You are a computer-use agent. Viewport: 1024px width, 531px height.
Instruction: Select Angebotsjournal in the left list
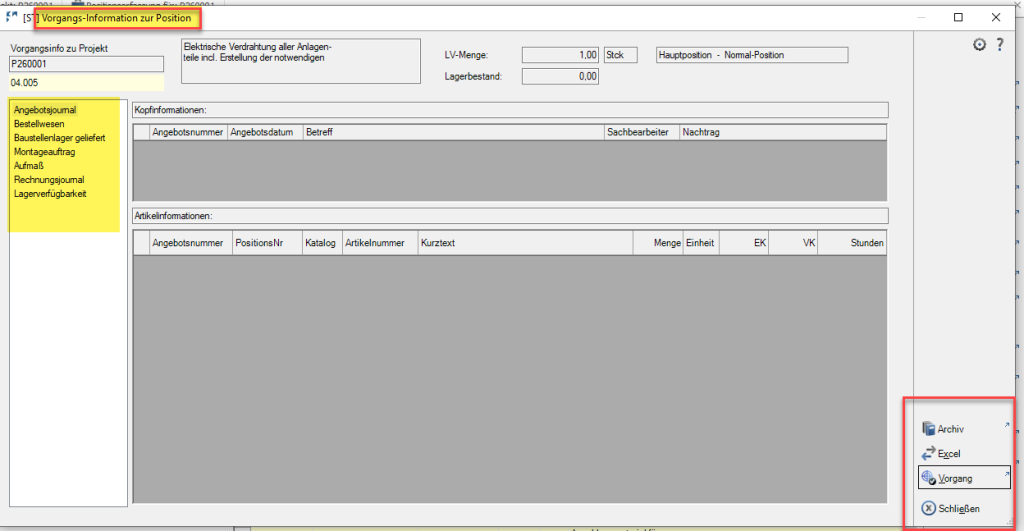[x=45, y=110]
